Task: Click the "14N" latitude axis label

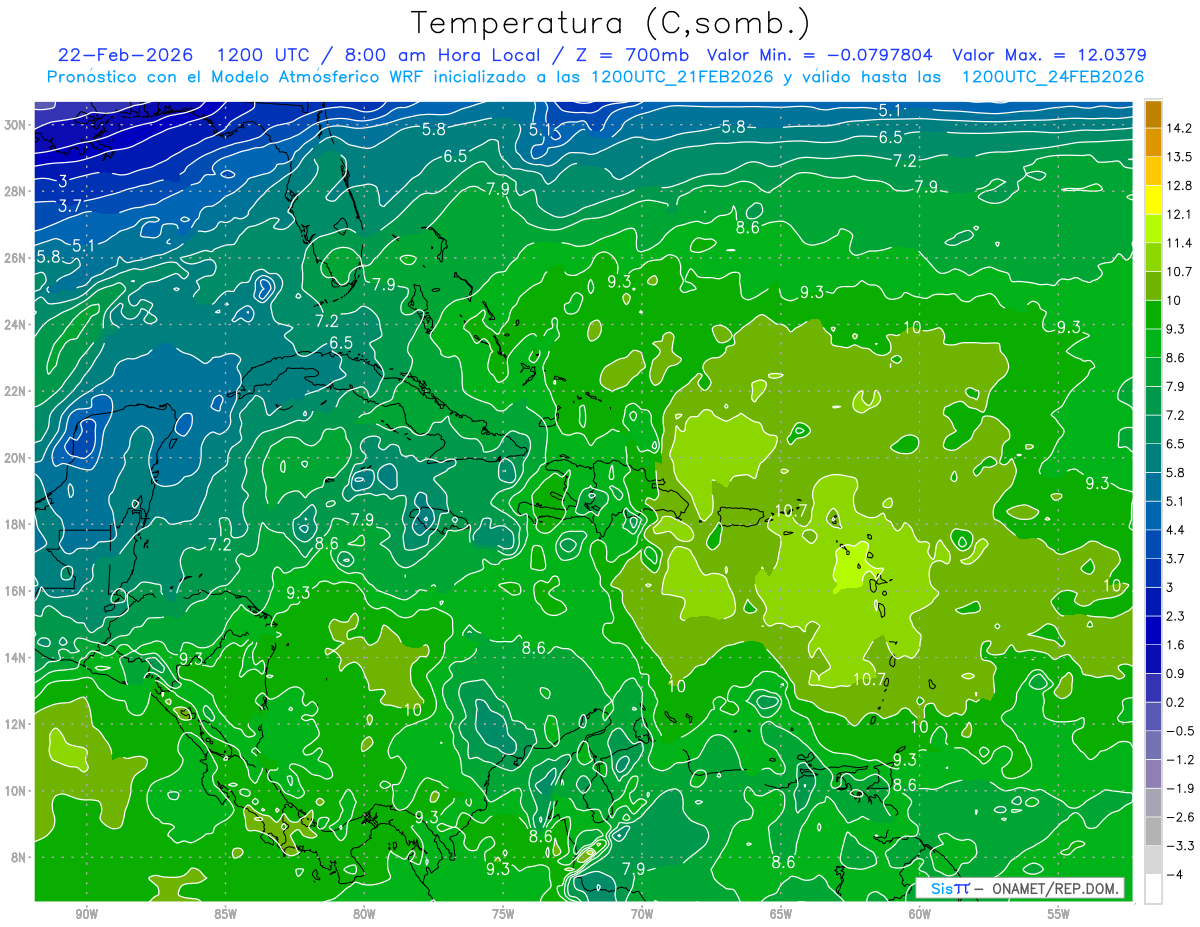Action: click(x=16, y=657)
